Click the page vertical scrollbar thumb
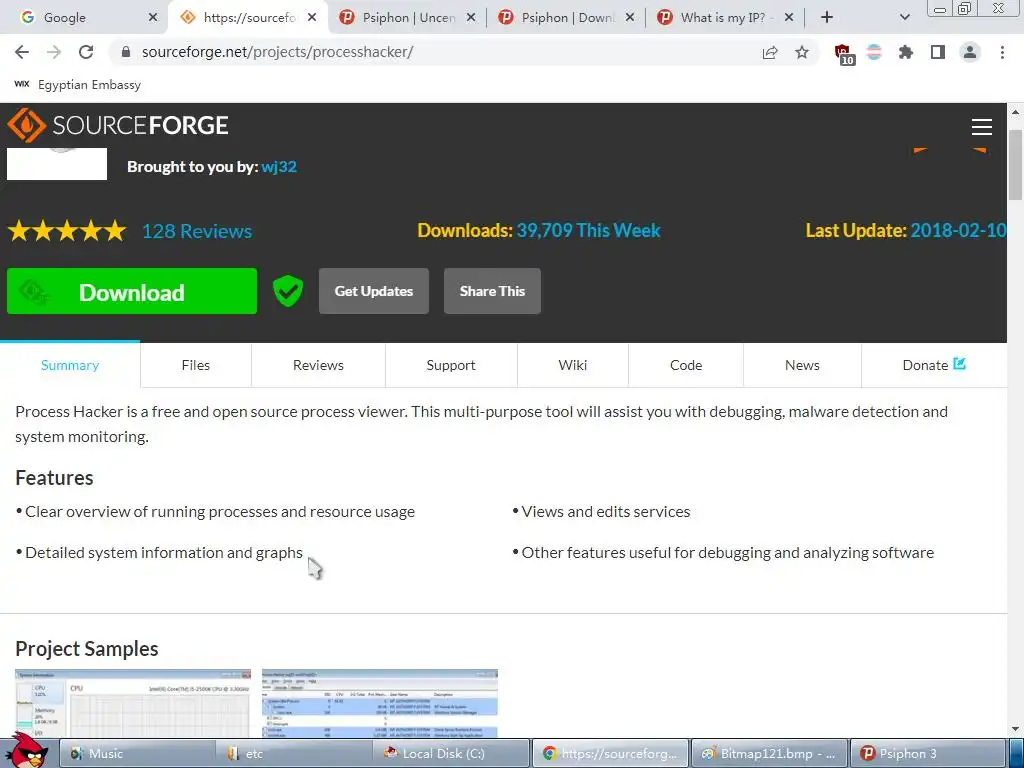 [x=1016, y=165]
